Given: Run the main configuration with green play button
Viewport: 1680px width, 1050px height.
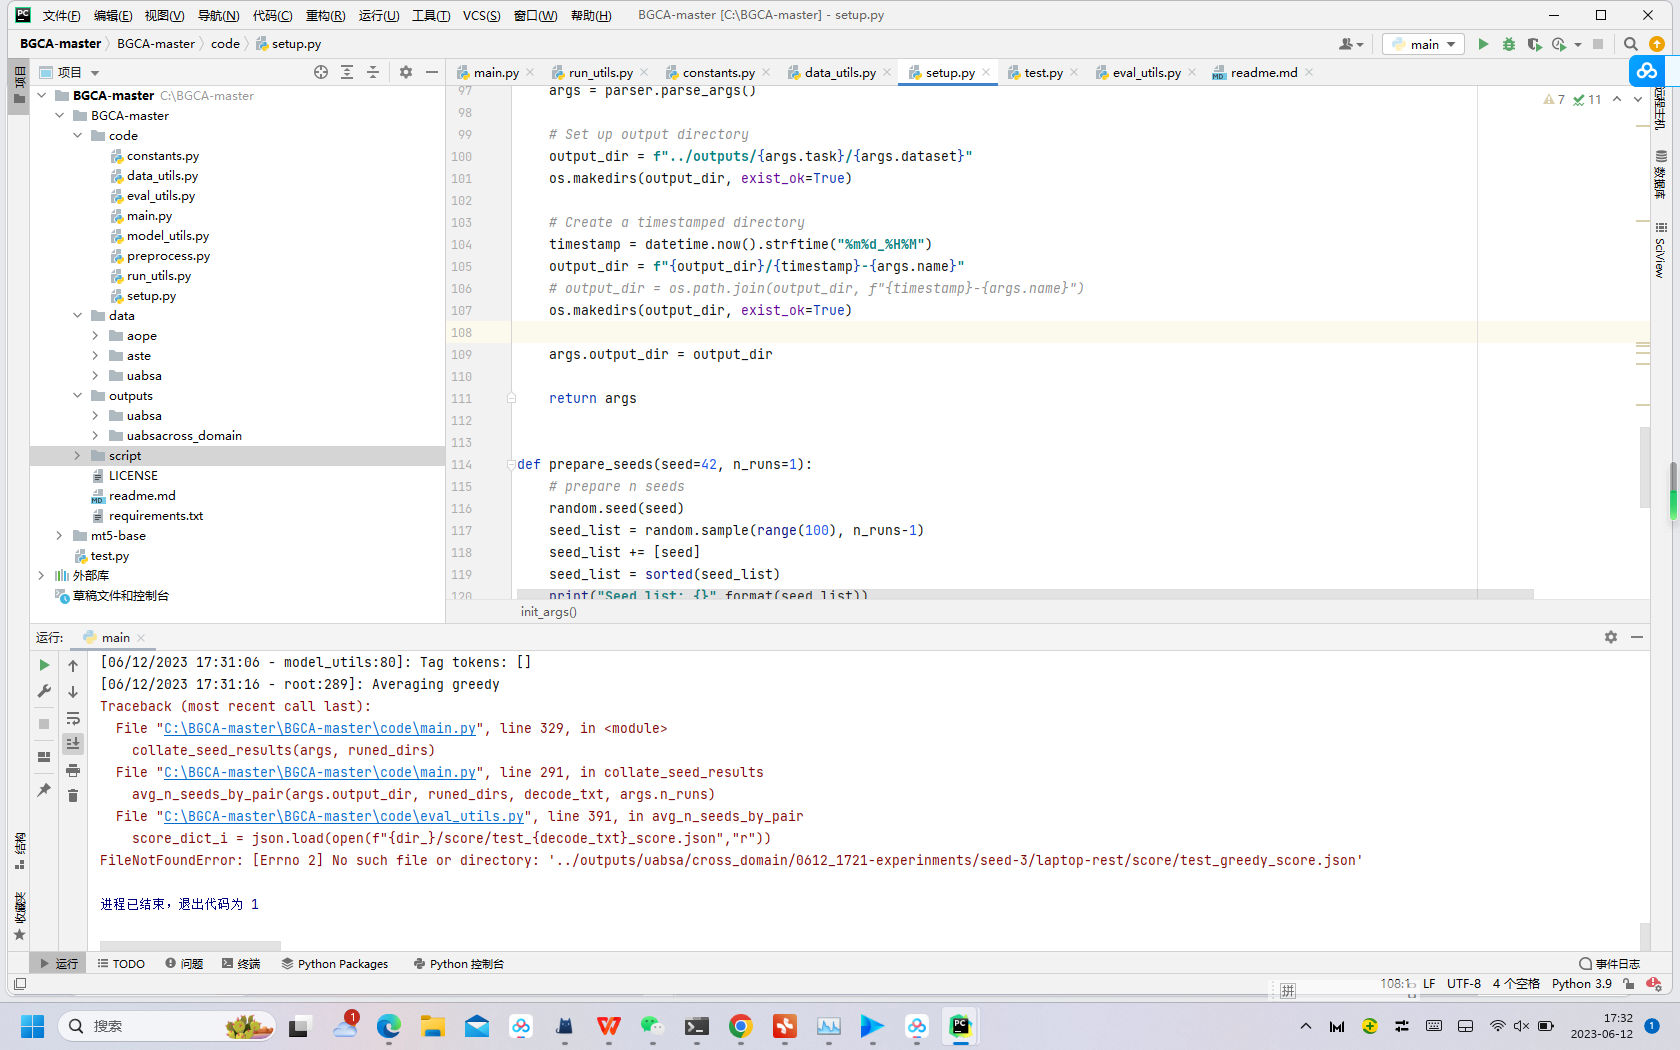Looking at the screenshot, I should coord(1483,44).
